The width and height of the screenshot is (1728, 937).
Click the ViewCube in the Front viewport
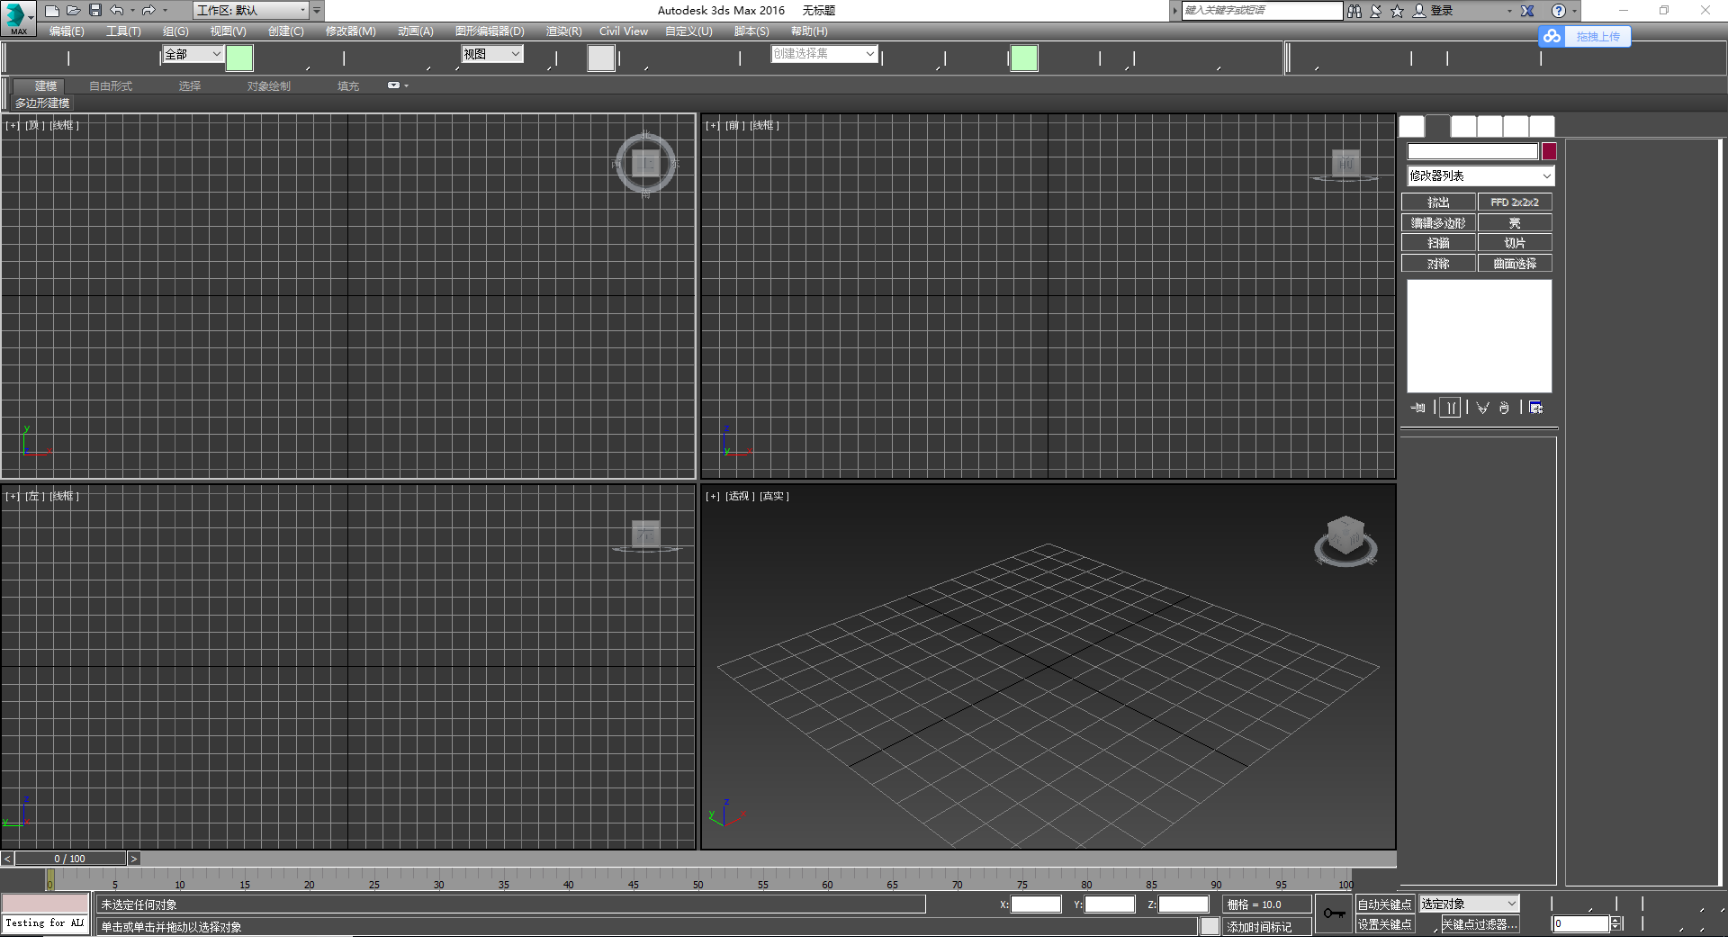click(x=1346, y=164)
